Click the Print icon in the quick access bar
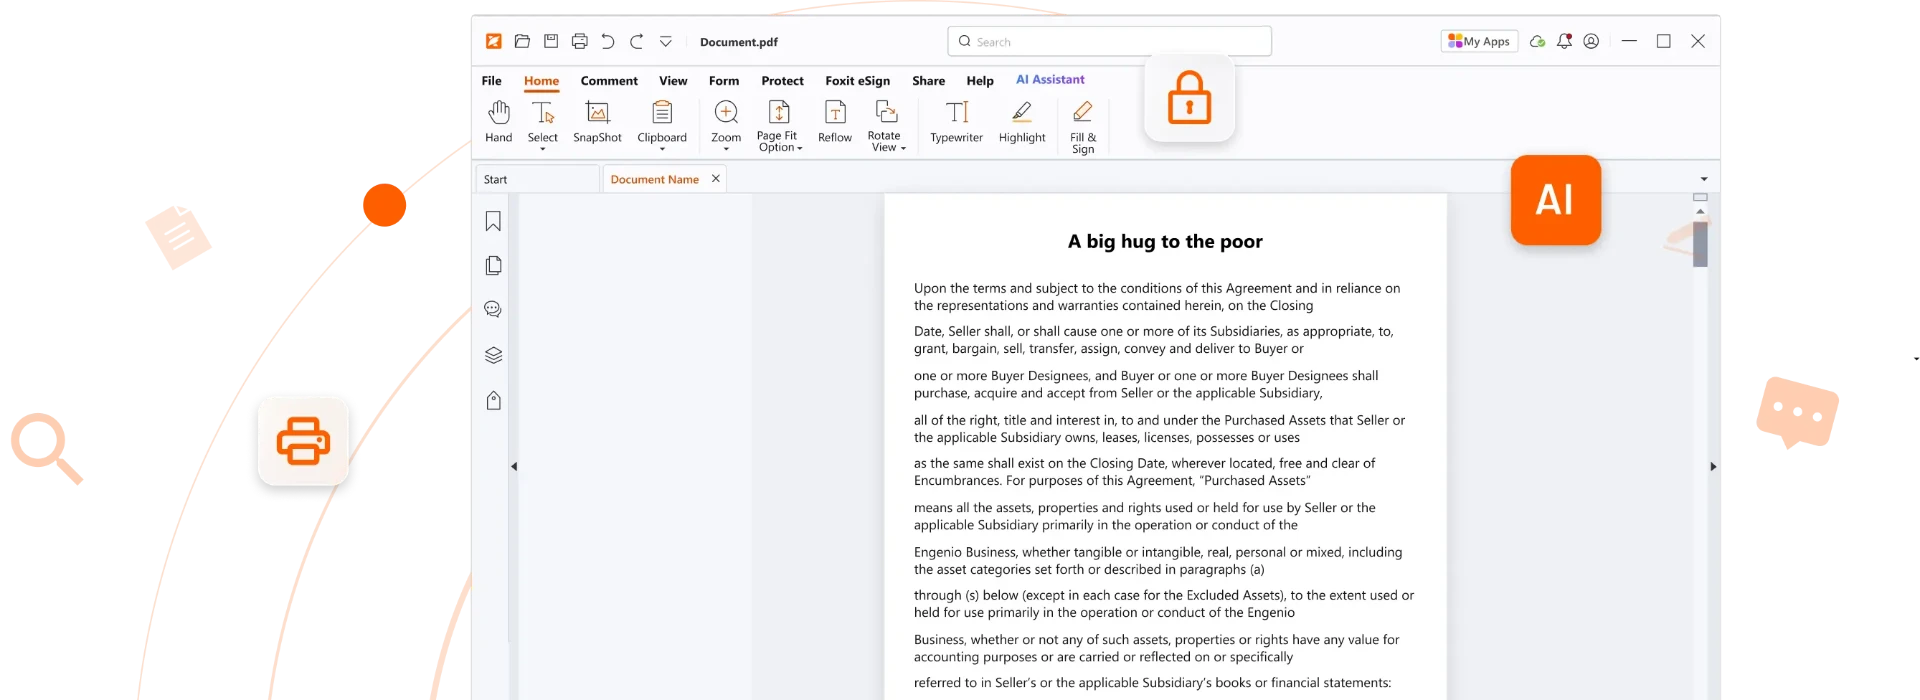The image size is (1920, 700). (580, 41)
